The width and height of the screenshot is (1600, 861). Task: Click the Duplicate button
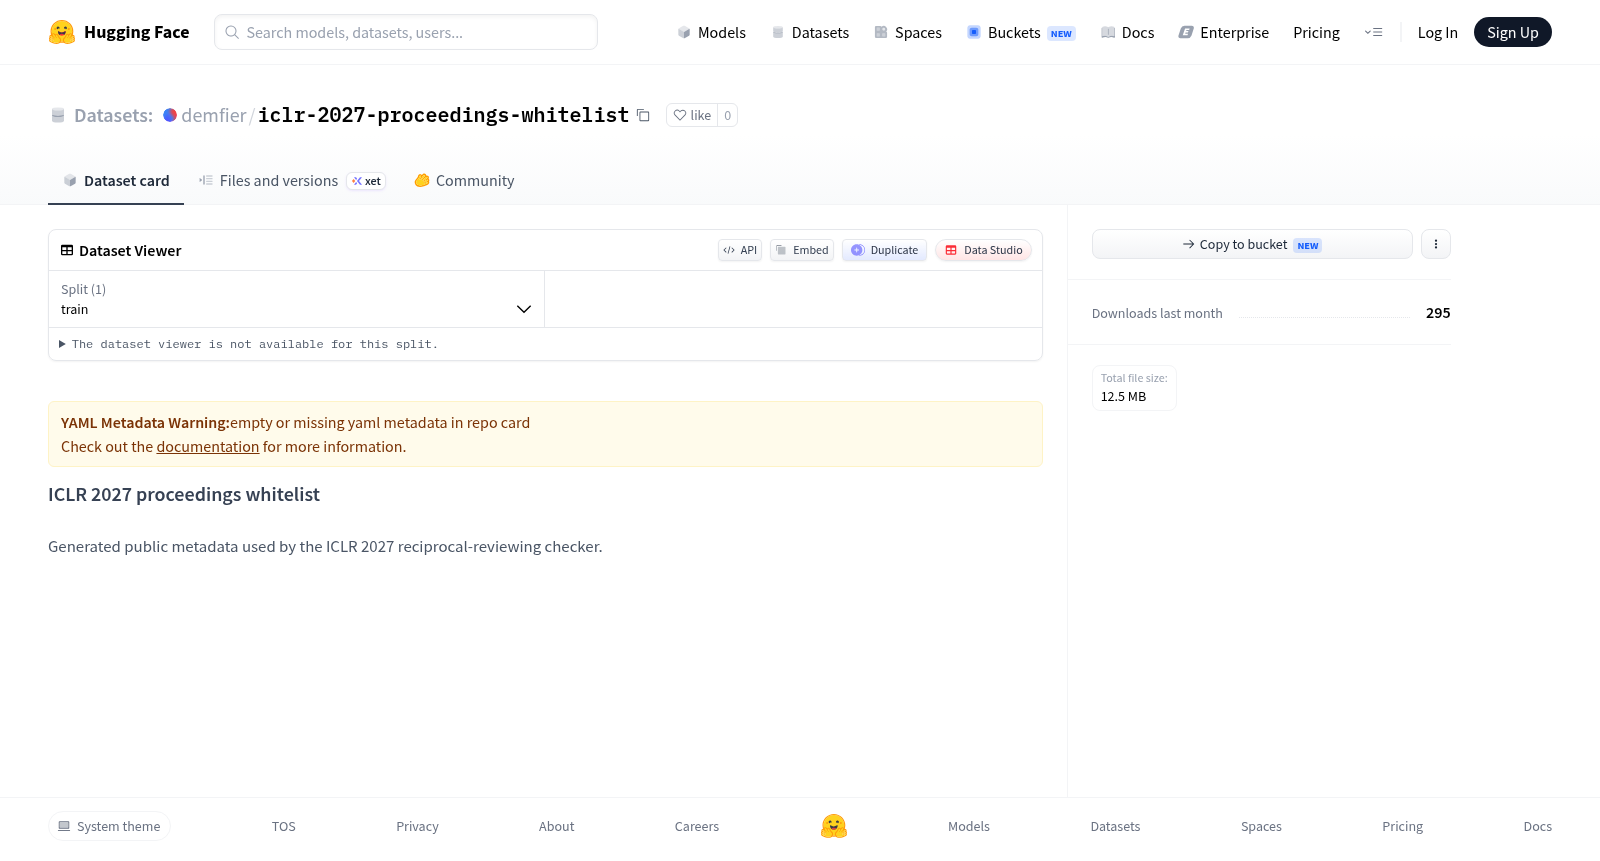(x=884, y=250)
